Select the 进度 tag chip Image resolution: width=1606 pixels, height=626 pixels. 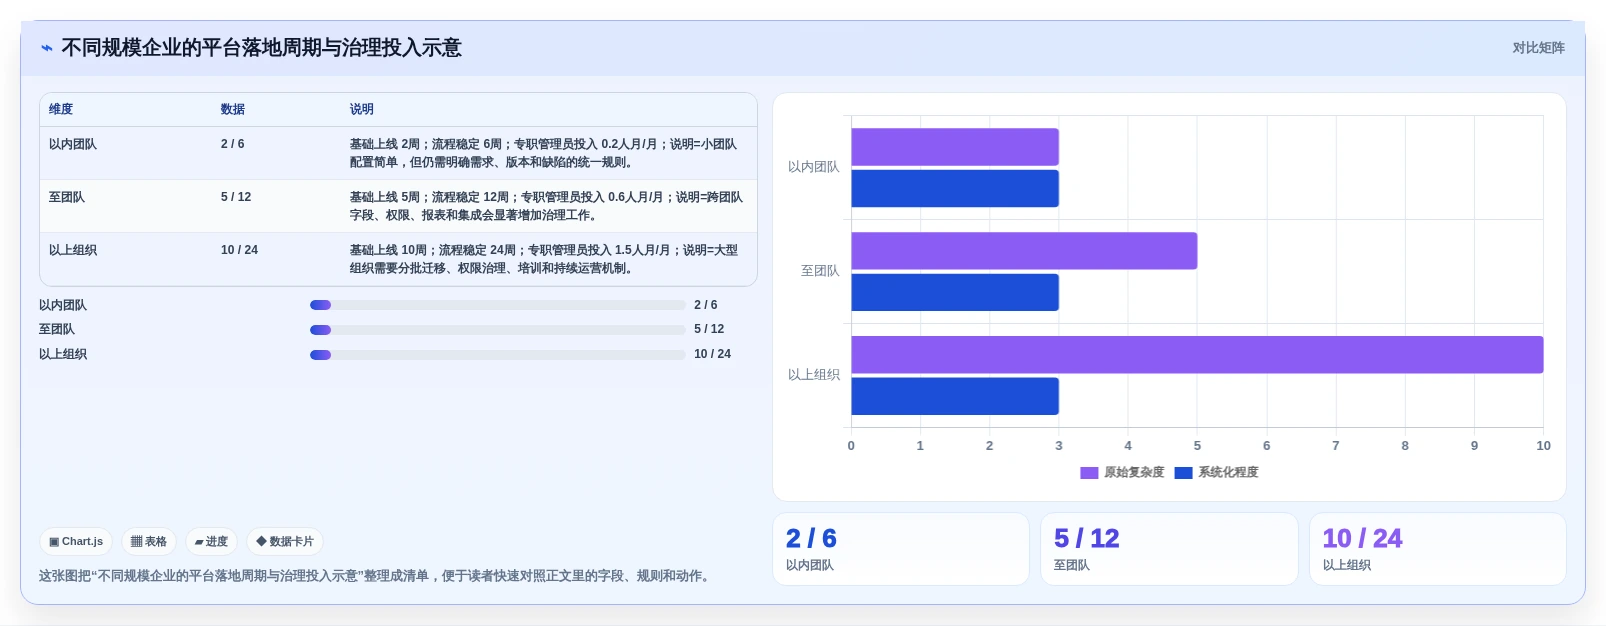[x=211, y=541]
